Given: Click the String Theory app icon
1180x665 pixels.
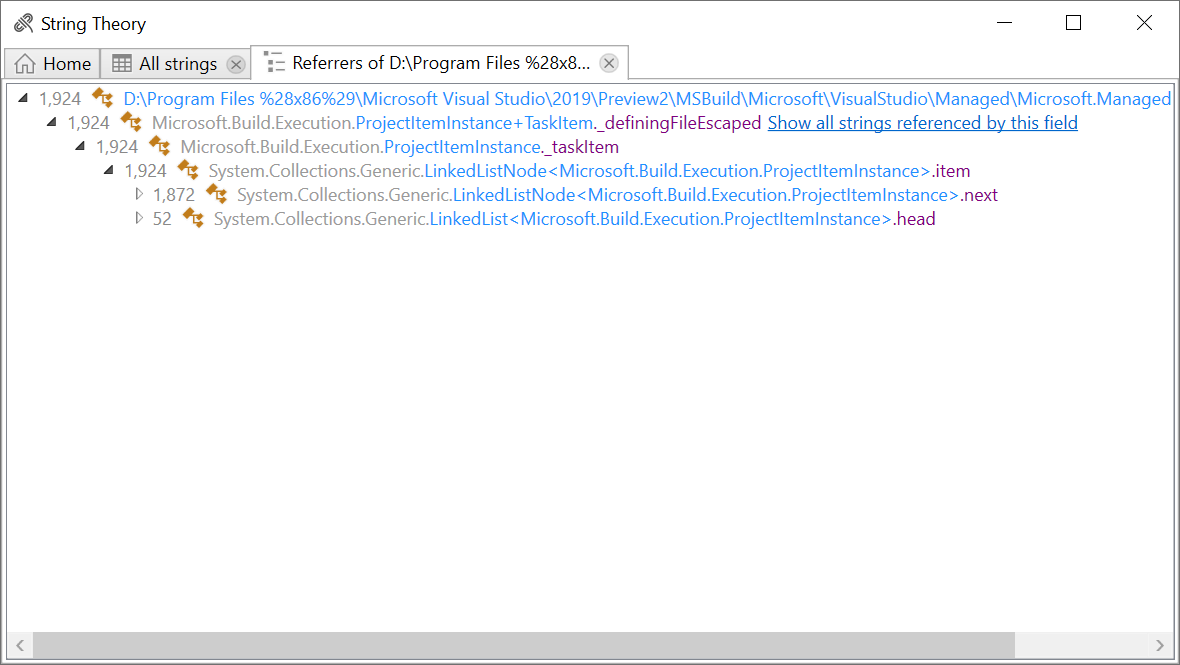Looking at the screenshot, I should (23, 23).
